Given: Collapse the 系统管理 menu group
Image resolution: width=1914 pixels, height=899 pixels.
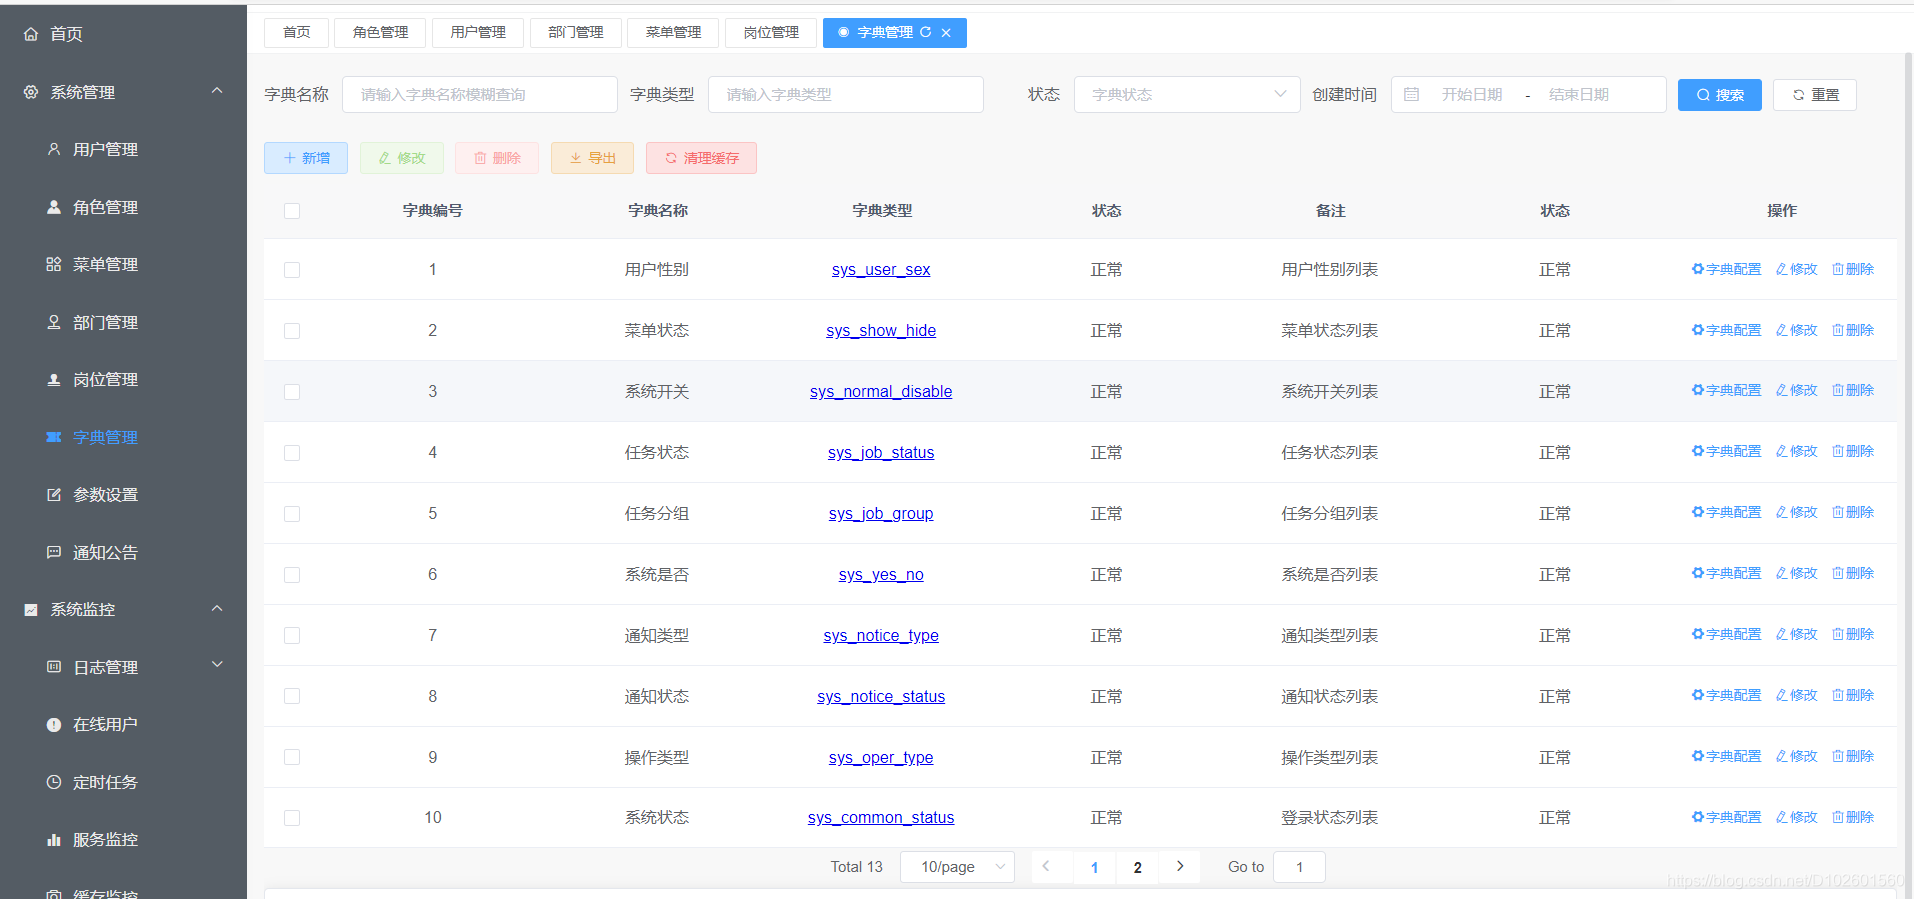Looking at the screenshot, I should pos(217,91).
